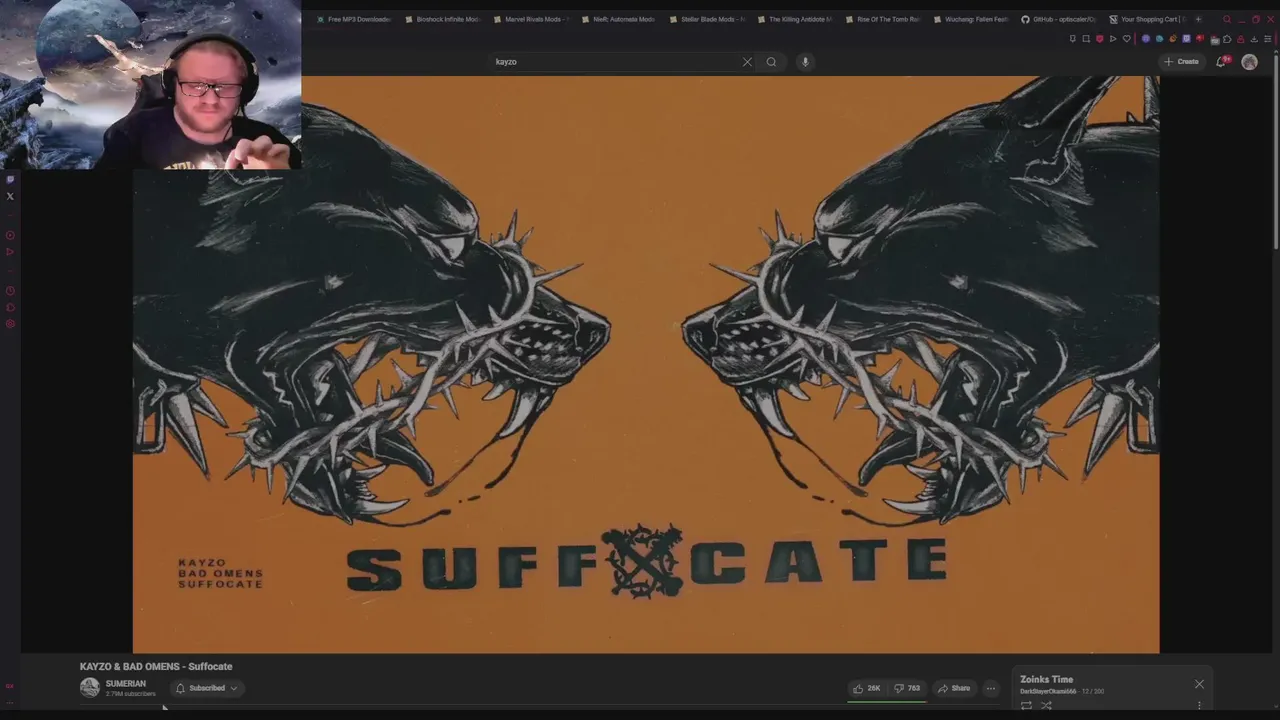Click the SUMERIAN channel avatar
This screenshot has width=1280, height=720.
click(90, 687)
